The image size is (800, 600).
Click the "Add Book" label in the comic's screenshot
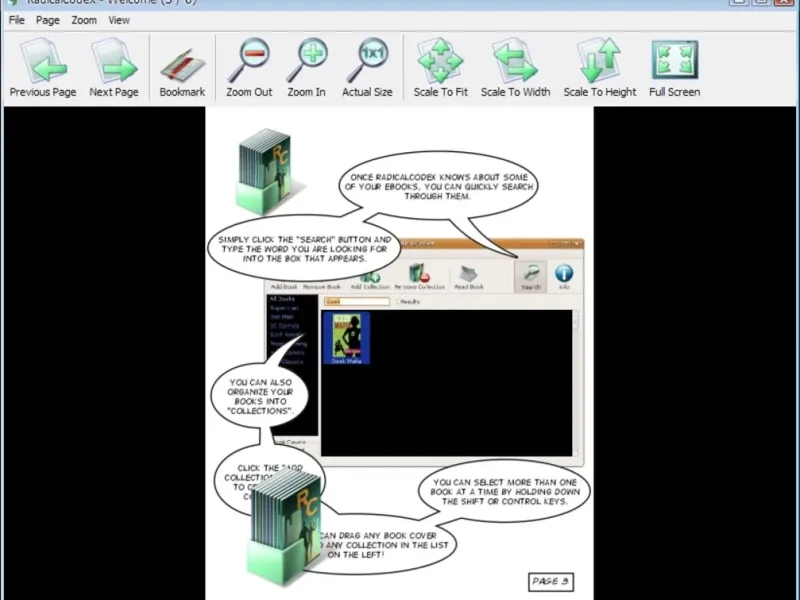284,287
